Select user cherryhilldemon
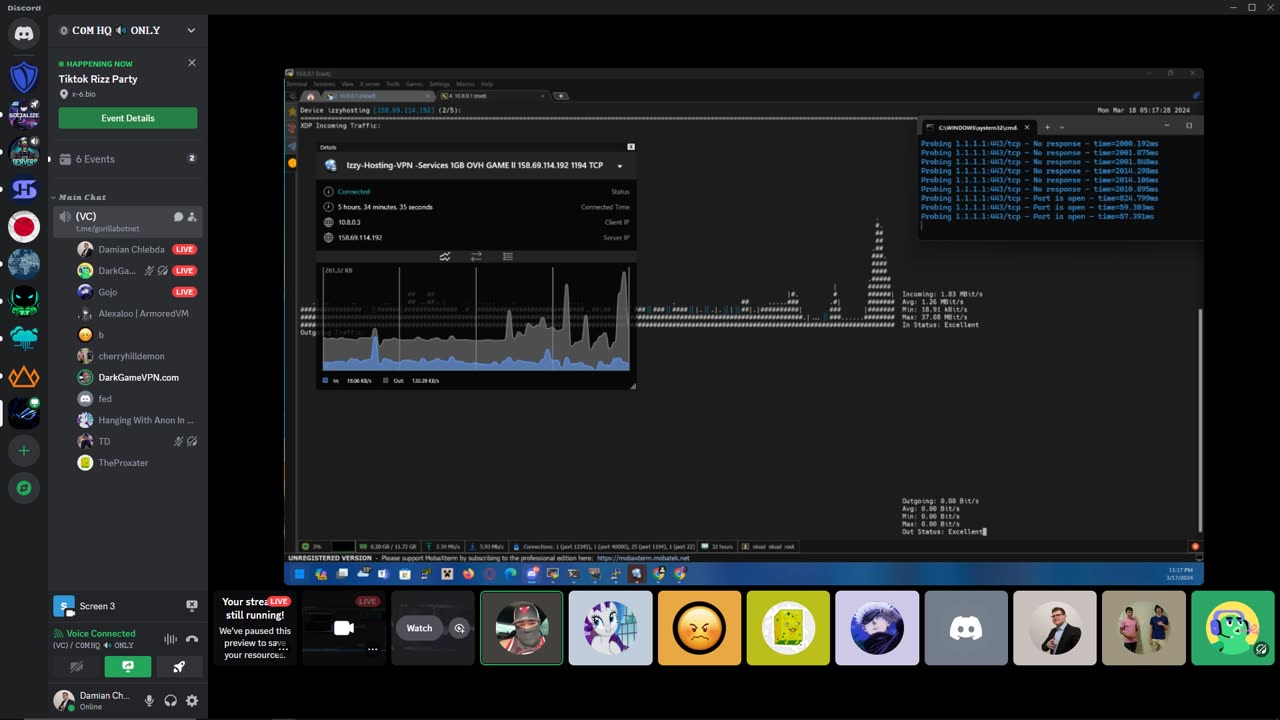 [x=136, y=356]
